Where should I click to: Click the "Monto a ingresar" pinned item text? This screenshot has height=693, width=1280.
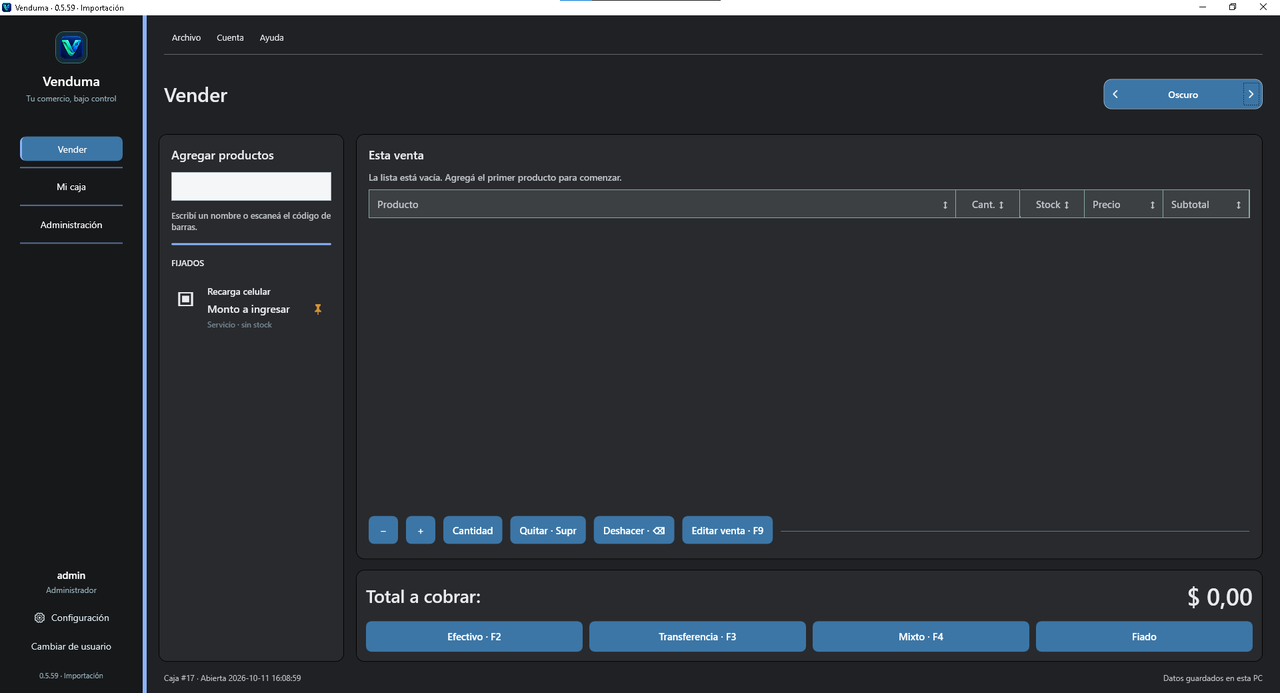[248, 309]
